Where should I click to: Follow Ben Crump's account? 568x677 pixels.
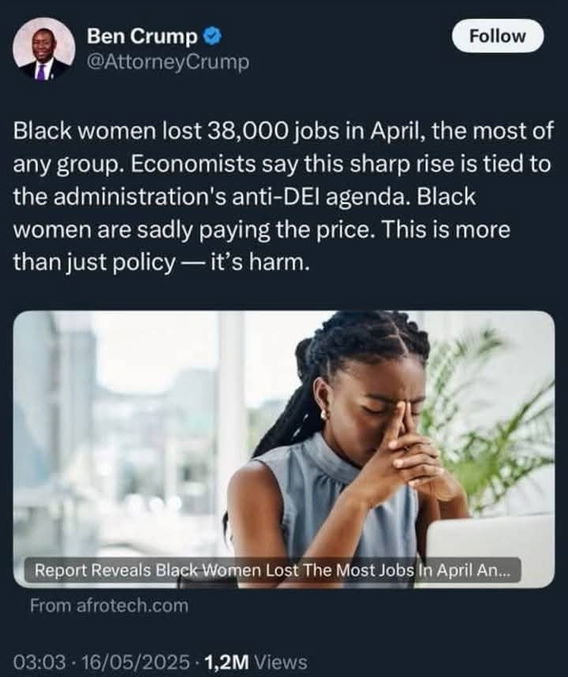pos(498,36)
